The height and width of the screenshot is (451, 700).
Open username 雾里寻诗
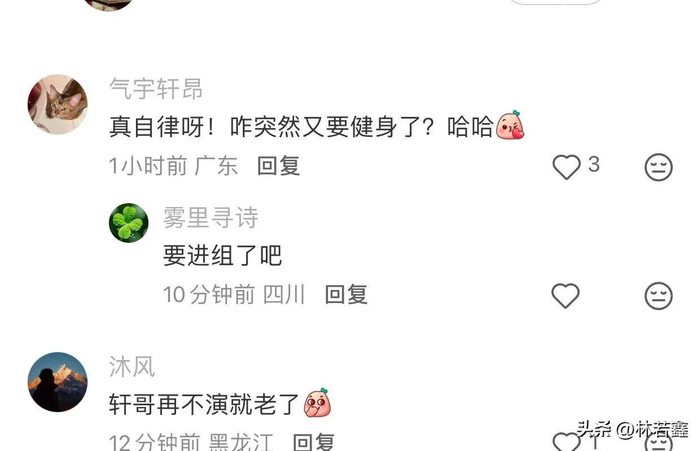(x=210, y=217)
